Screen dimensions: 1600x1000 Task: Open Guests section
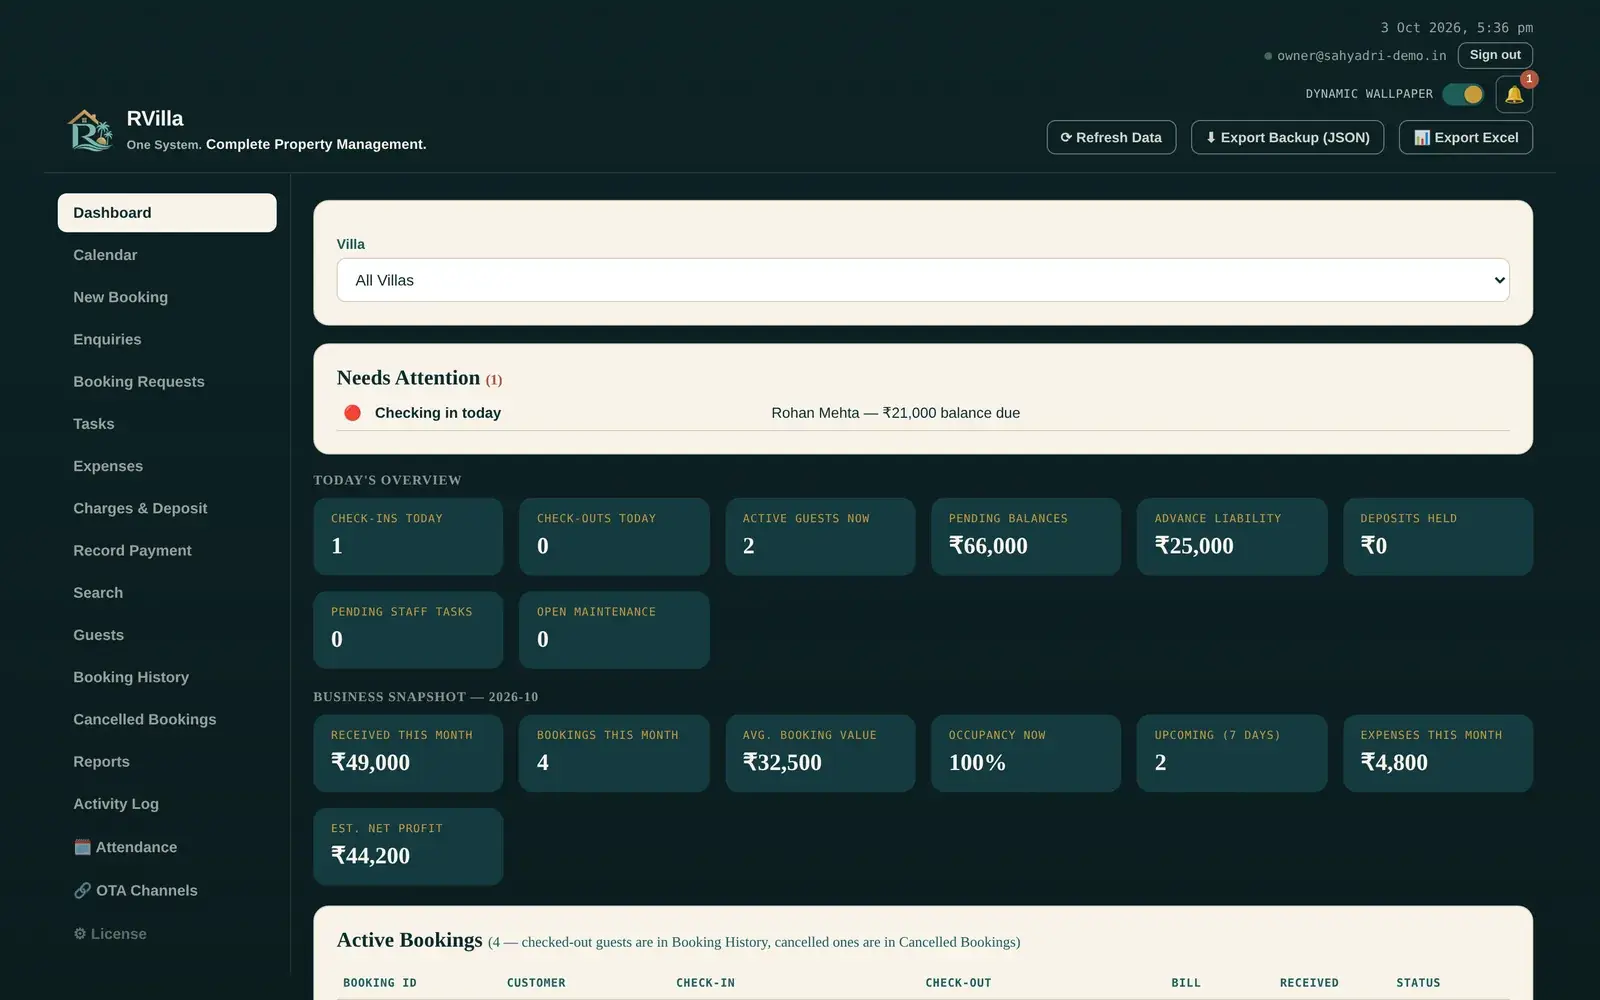point(167,635)
